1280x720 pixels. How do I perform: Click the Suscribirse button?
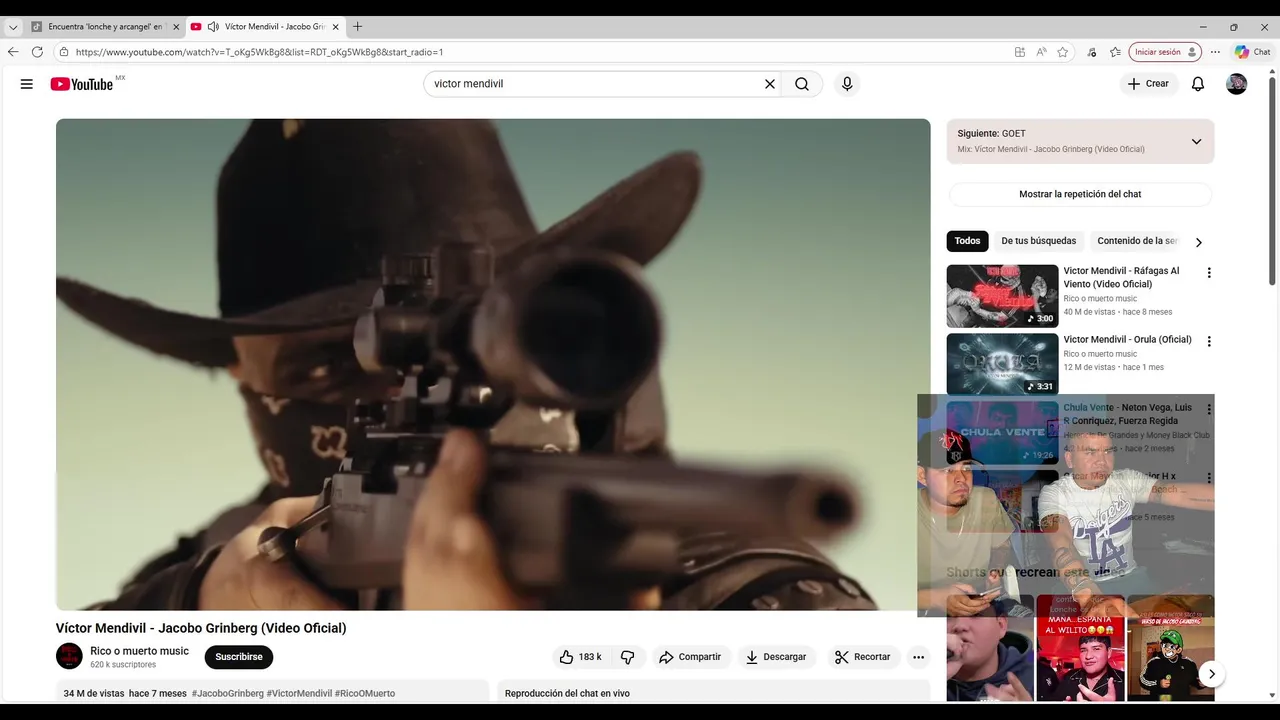(239, 657)
